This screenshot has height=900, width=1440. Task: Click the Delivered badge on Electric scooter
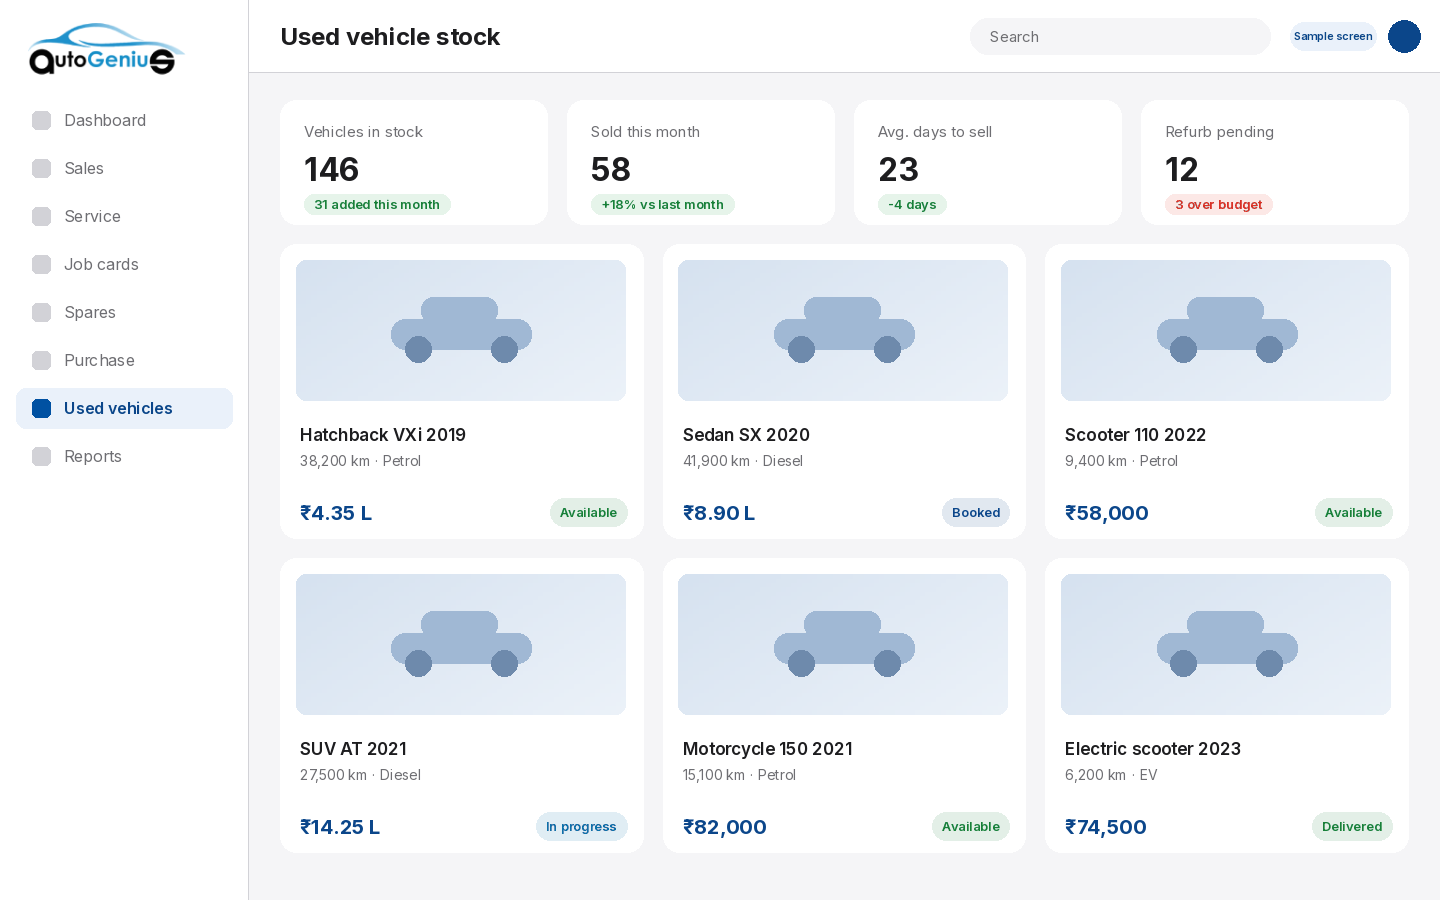tap(1352, 826)
